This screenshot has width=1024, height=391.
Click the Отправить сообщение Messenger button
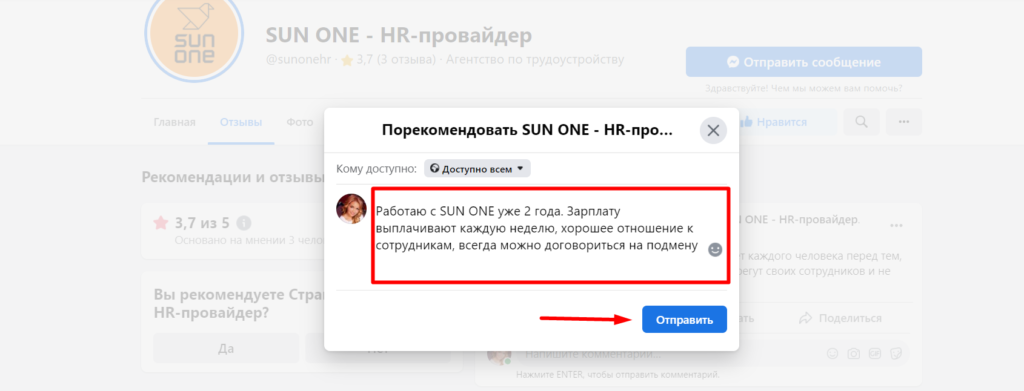tap(804, 63)
